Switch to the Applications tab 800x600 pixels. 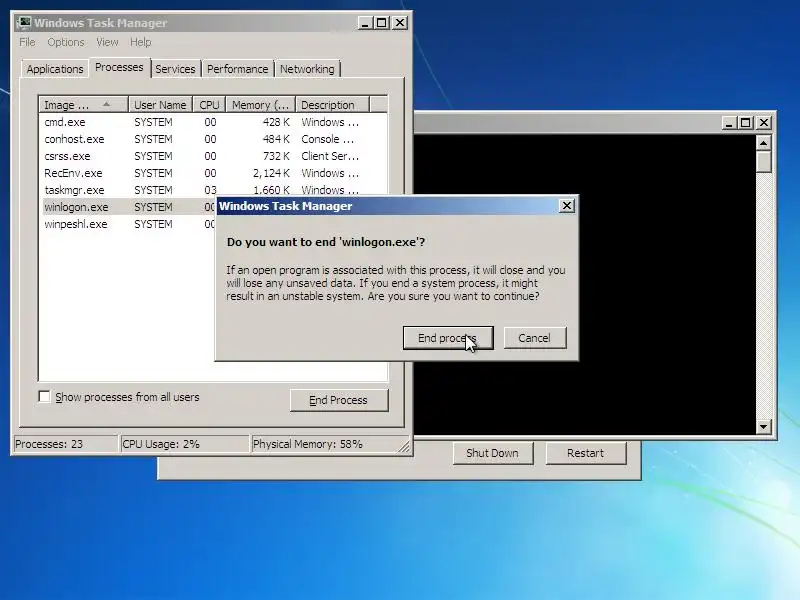click(55, 69)
